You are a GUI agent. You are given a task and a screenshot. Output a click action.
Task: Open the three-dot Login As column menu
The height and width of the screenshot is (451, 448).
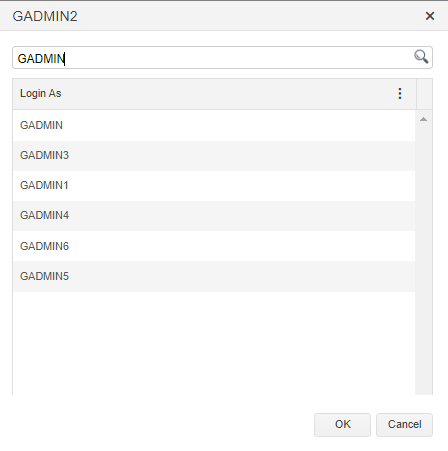coord(400,93)
